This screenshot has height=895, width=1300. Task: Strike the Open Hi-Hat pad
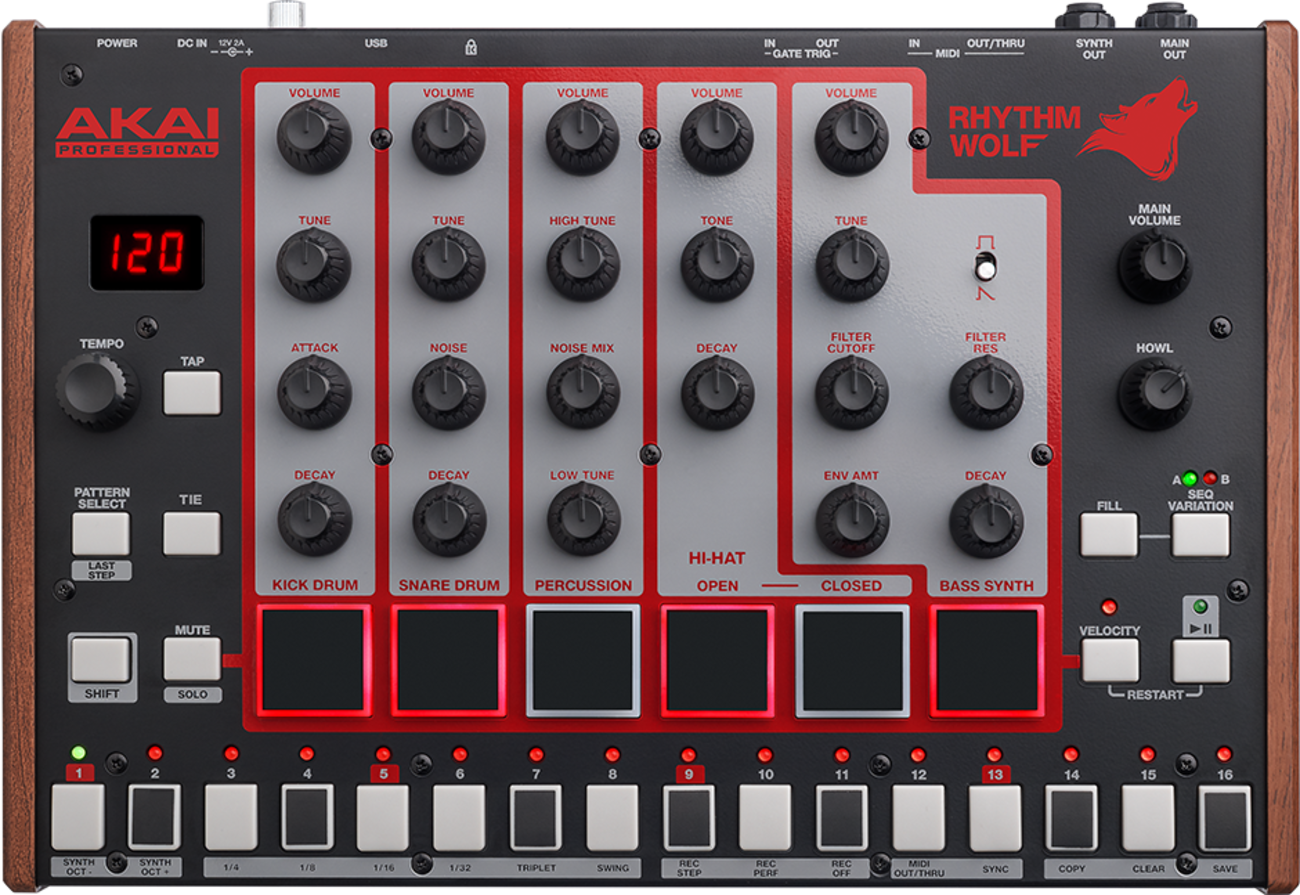[x=718, y=660]
